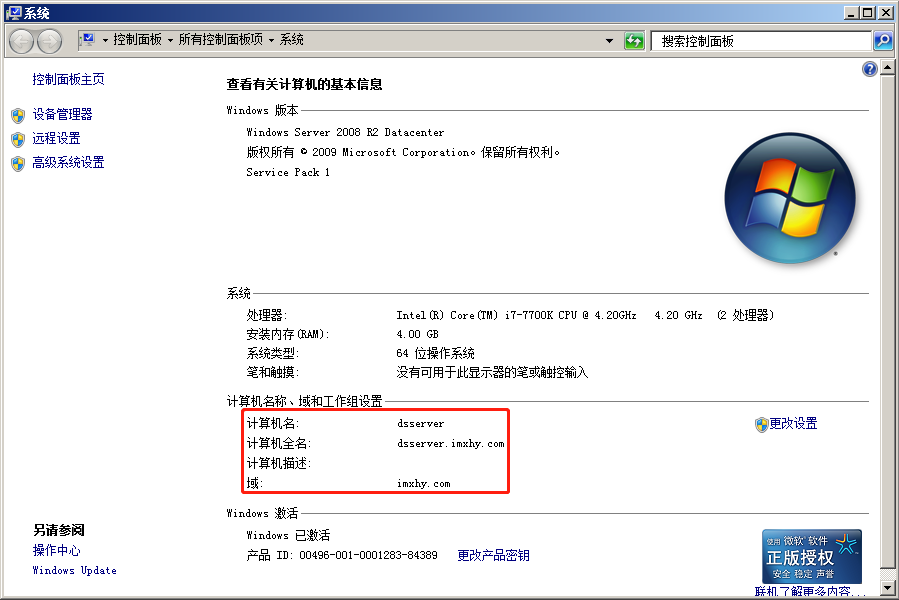Maximize the 系统 window
Screen dimensions: 899x600
[868, 13]
